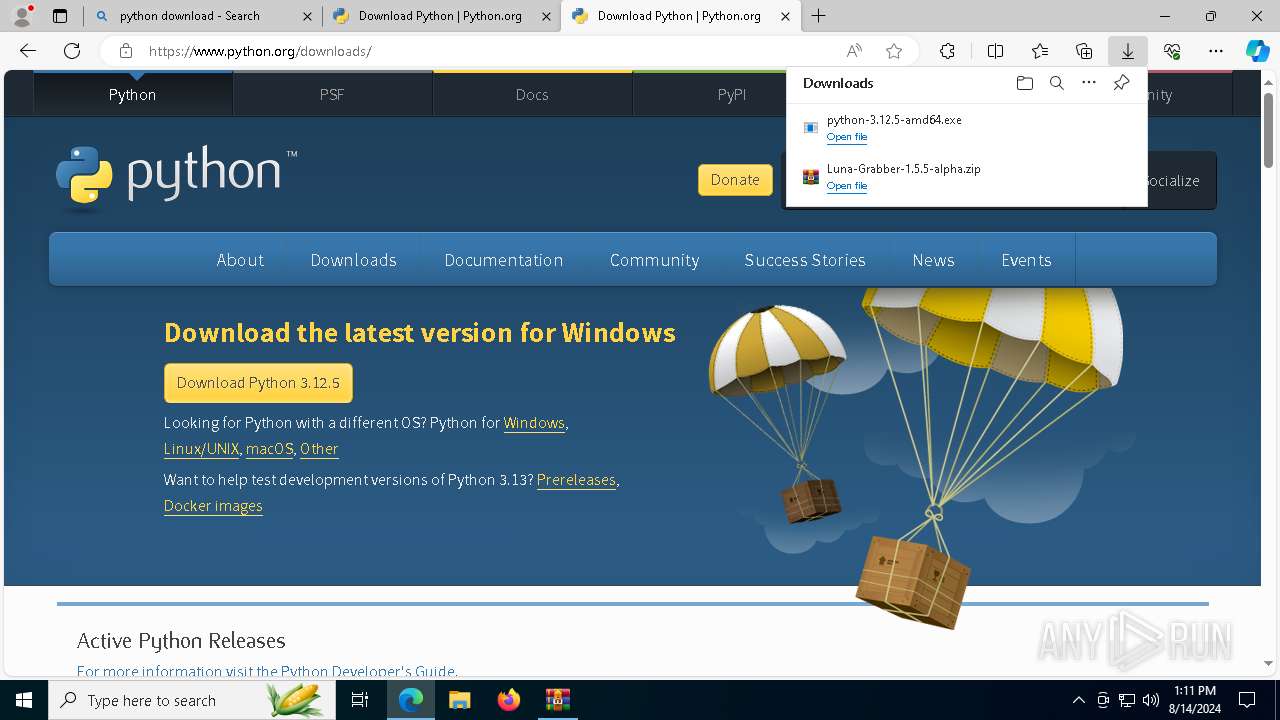Image resolution: width=1280 pixels, height=720 pixels.
Task: Follow the Windows download link
Action: click(534, 423)
